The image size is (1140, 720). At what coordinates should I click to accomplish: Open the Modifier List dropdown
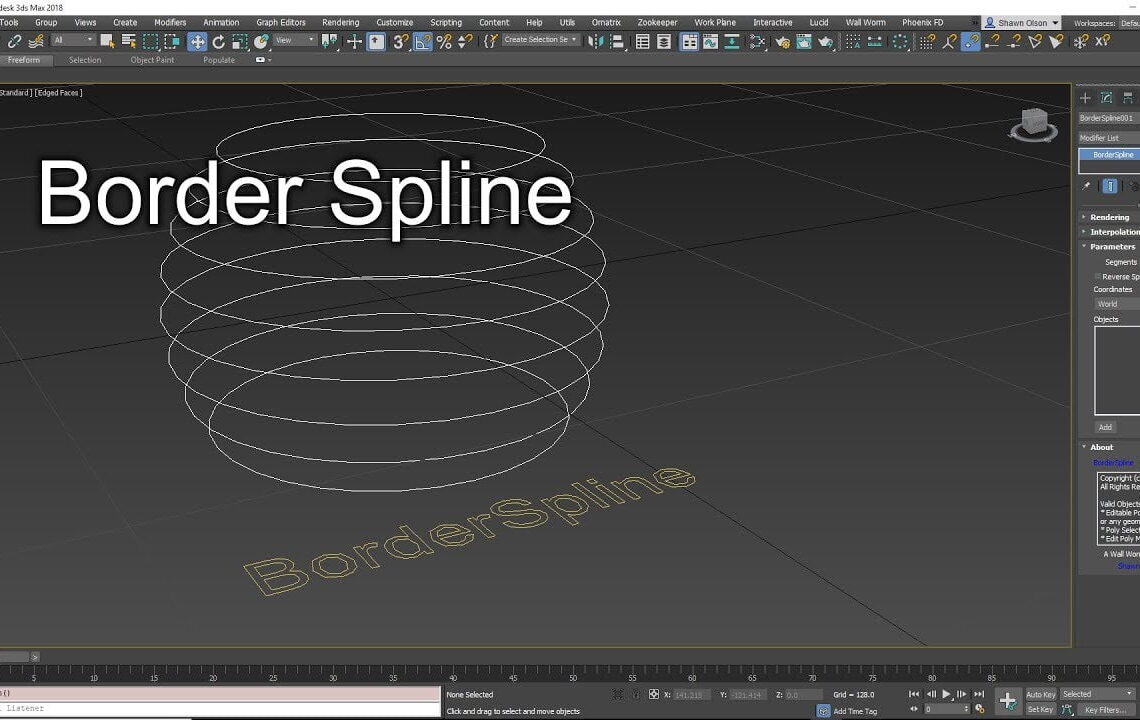(x=1110, y=138)
